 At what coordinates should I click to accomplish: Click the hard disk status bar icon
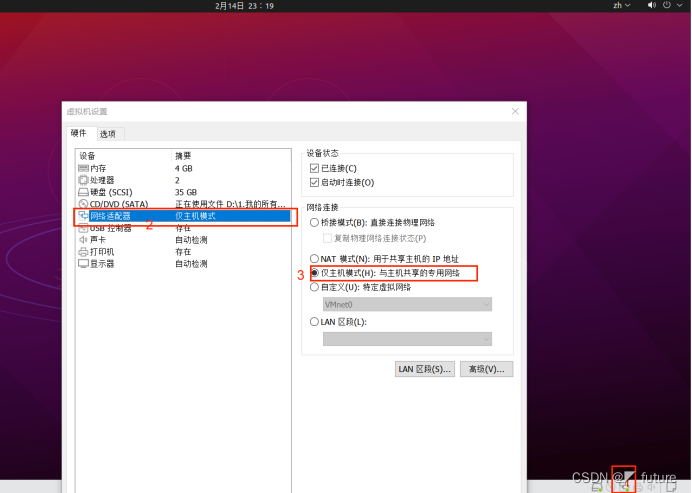(x=596, y=487)
